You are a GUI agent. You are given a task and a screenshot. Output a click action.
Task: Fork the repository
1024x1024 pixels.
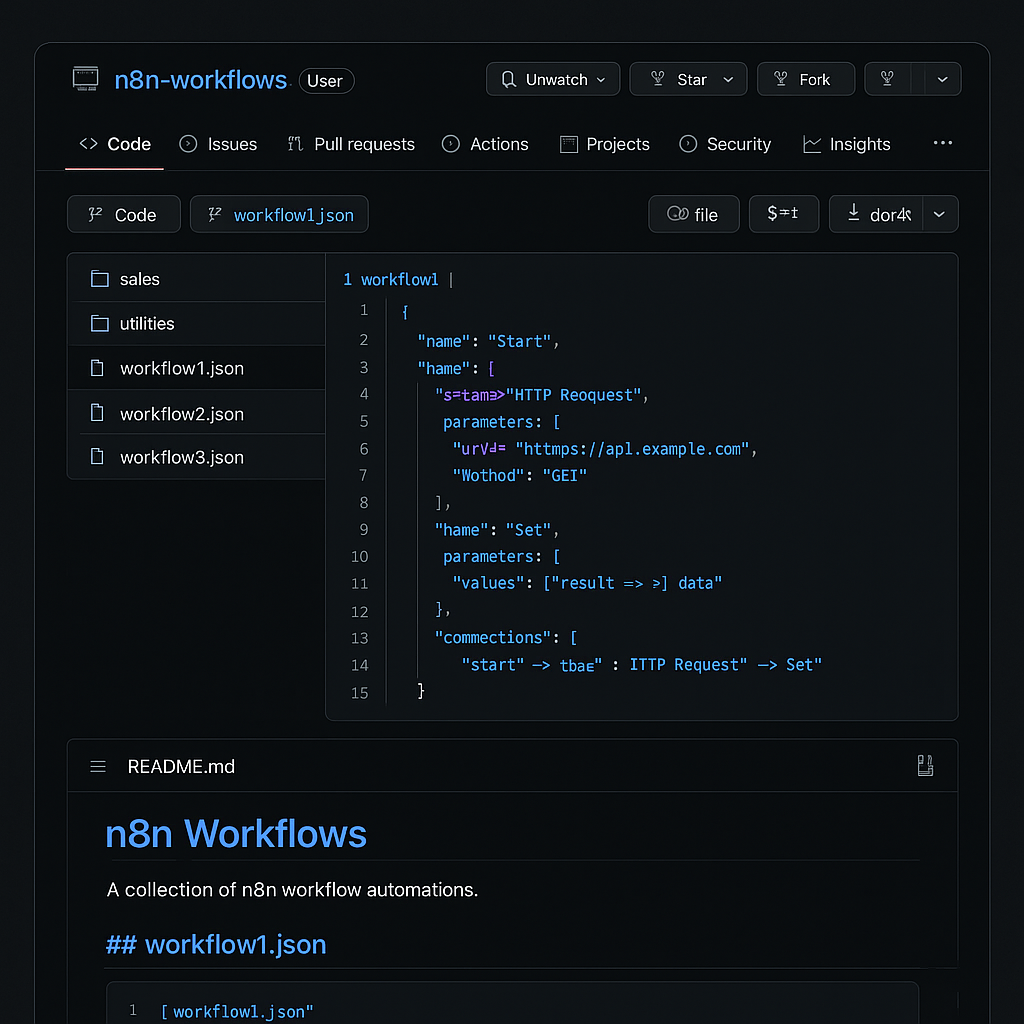point(805,79)
